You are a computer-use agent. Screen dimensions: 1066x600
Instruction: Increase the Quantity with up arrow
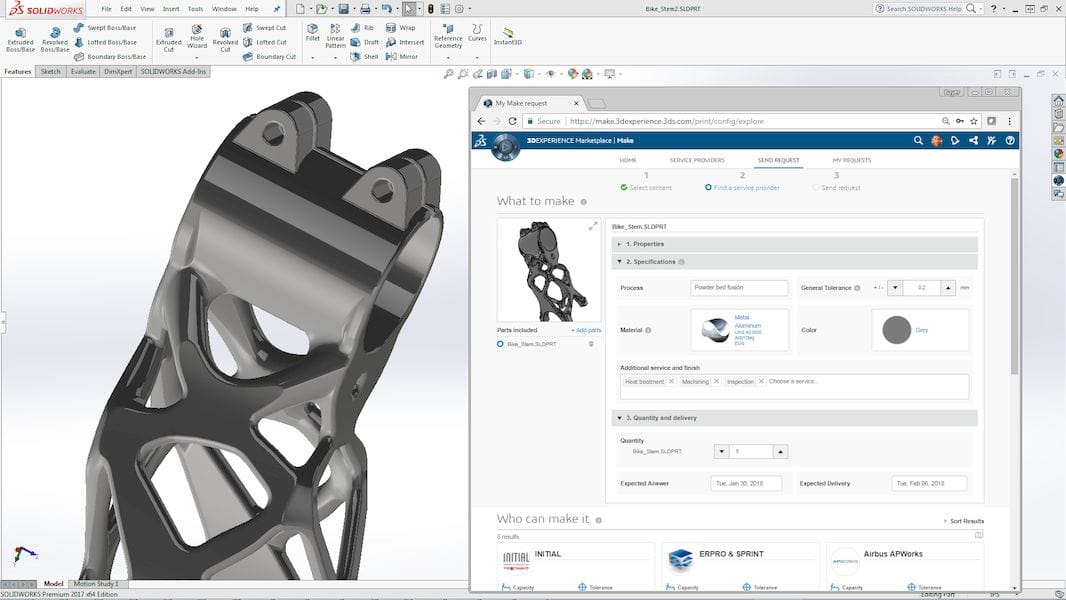click(781, 452)
